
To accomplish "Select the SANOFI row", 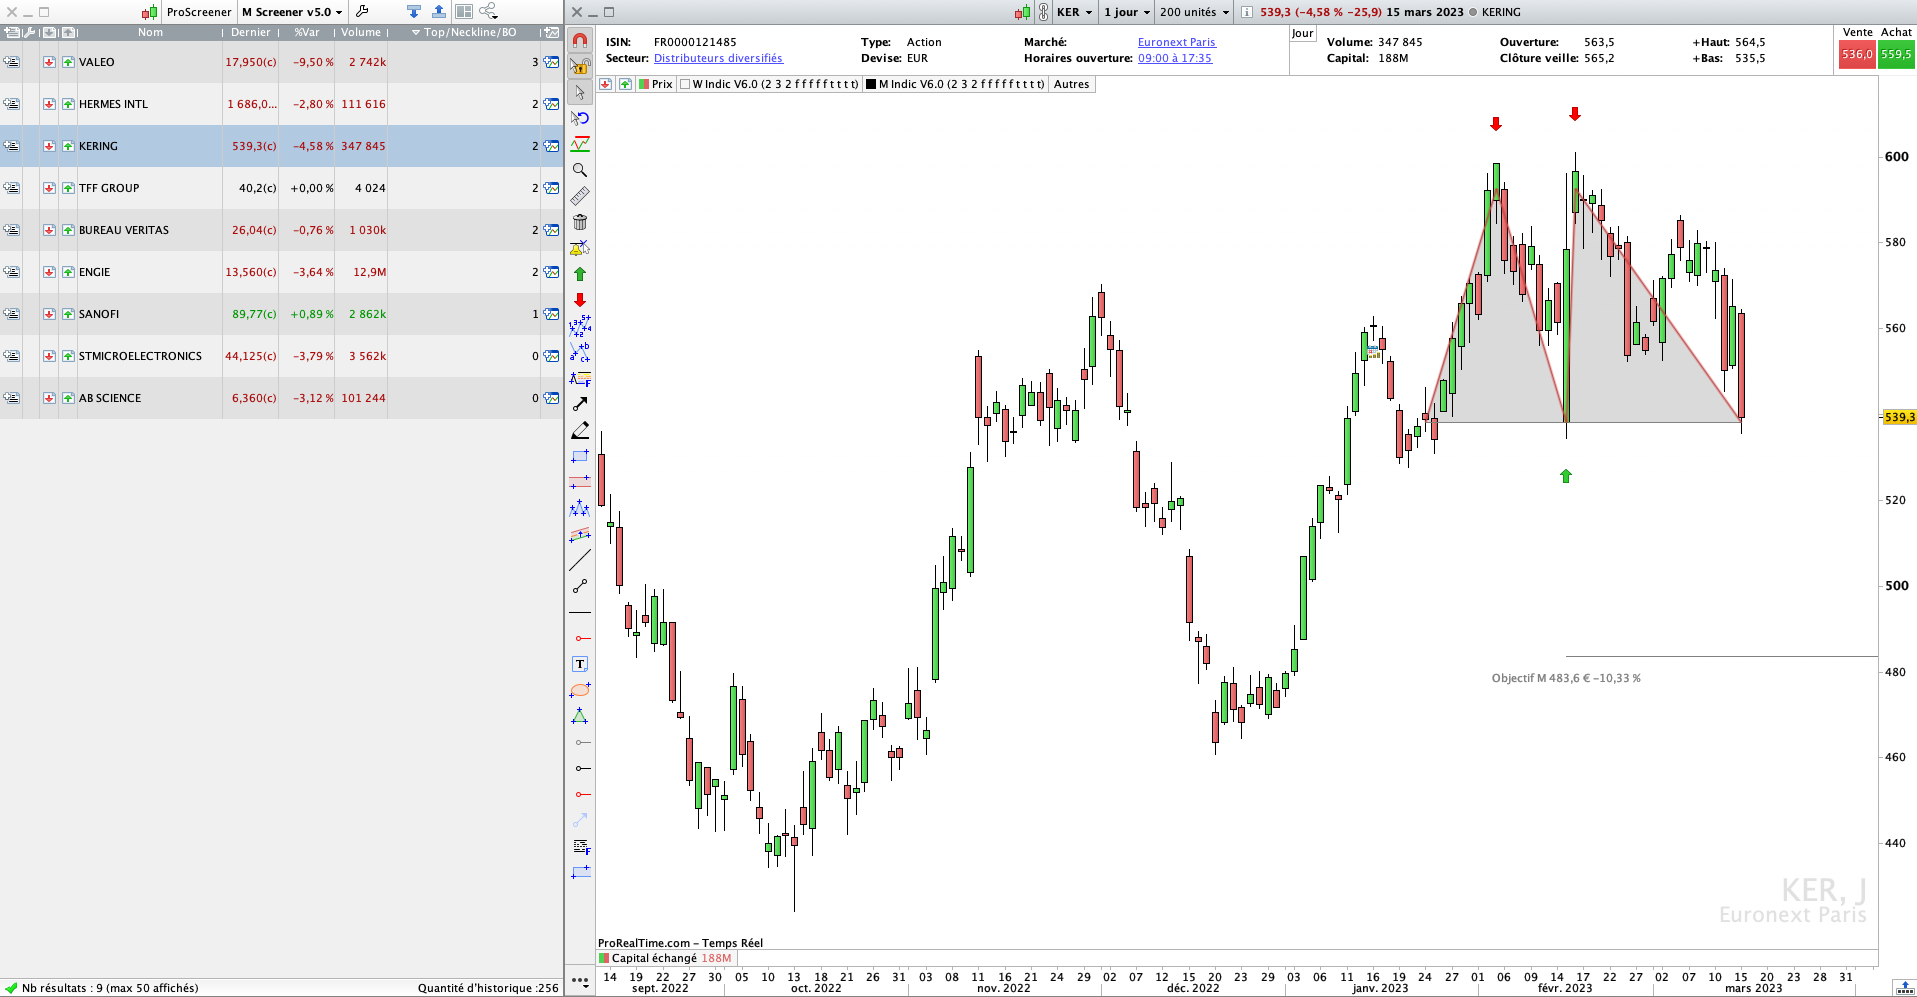I will tap(281, 314).
